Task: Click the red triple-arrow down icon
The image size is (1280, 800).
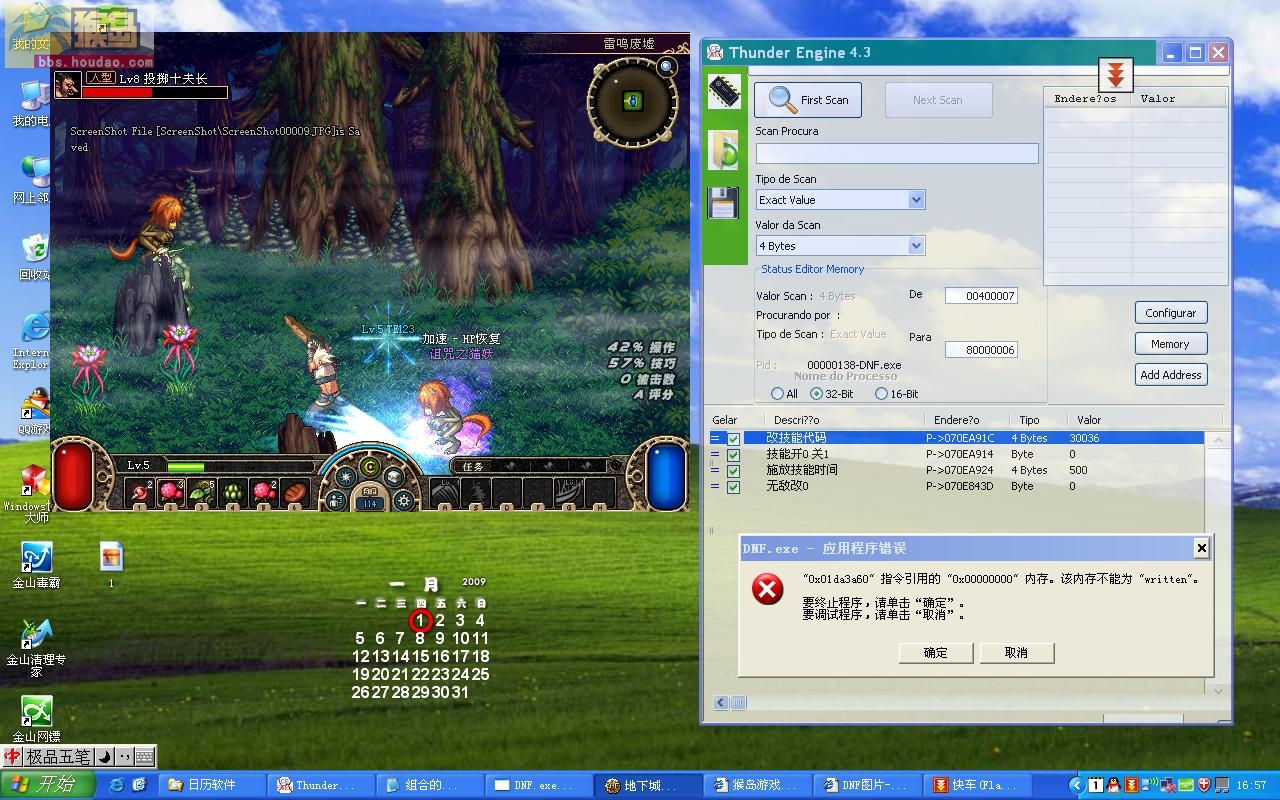Action: [1116, 74]
